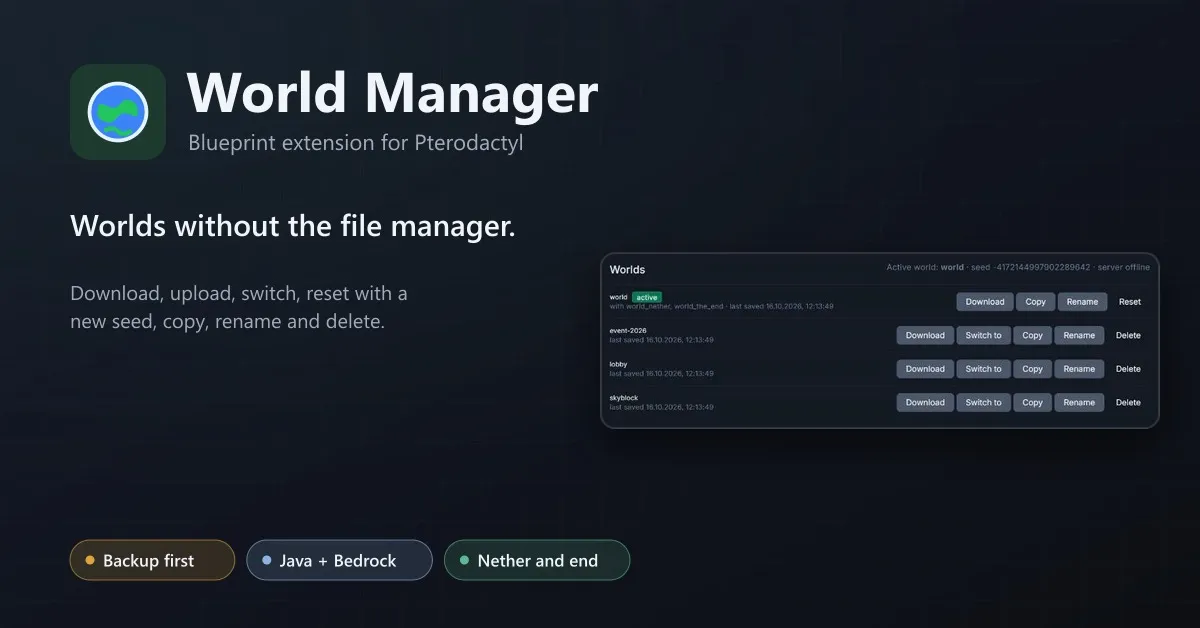
Task: Click the 'Active world: world' seed status text
Action: (1018, 268)
